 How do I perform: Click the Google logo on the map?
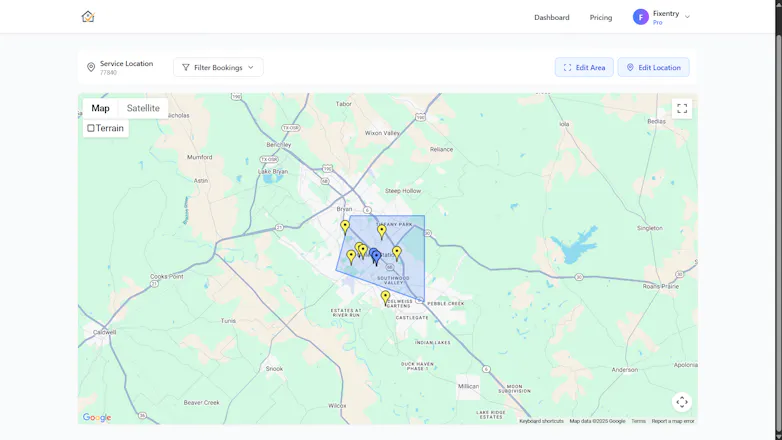97,418
